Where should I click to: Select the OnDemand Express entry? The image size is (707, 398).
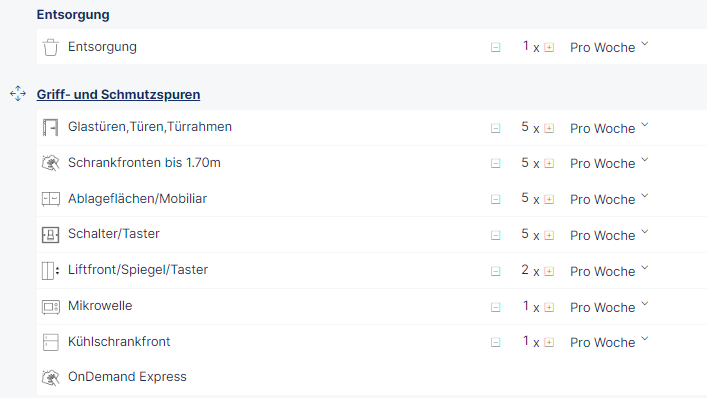tap(127, 377)
